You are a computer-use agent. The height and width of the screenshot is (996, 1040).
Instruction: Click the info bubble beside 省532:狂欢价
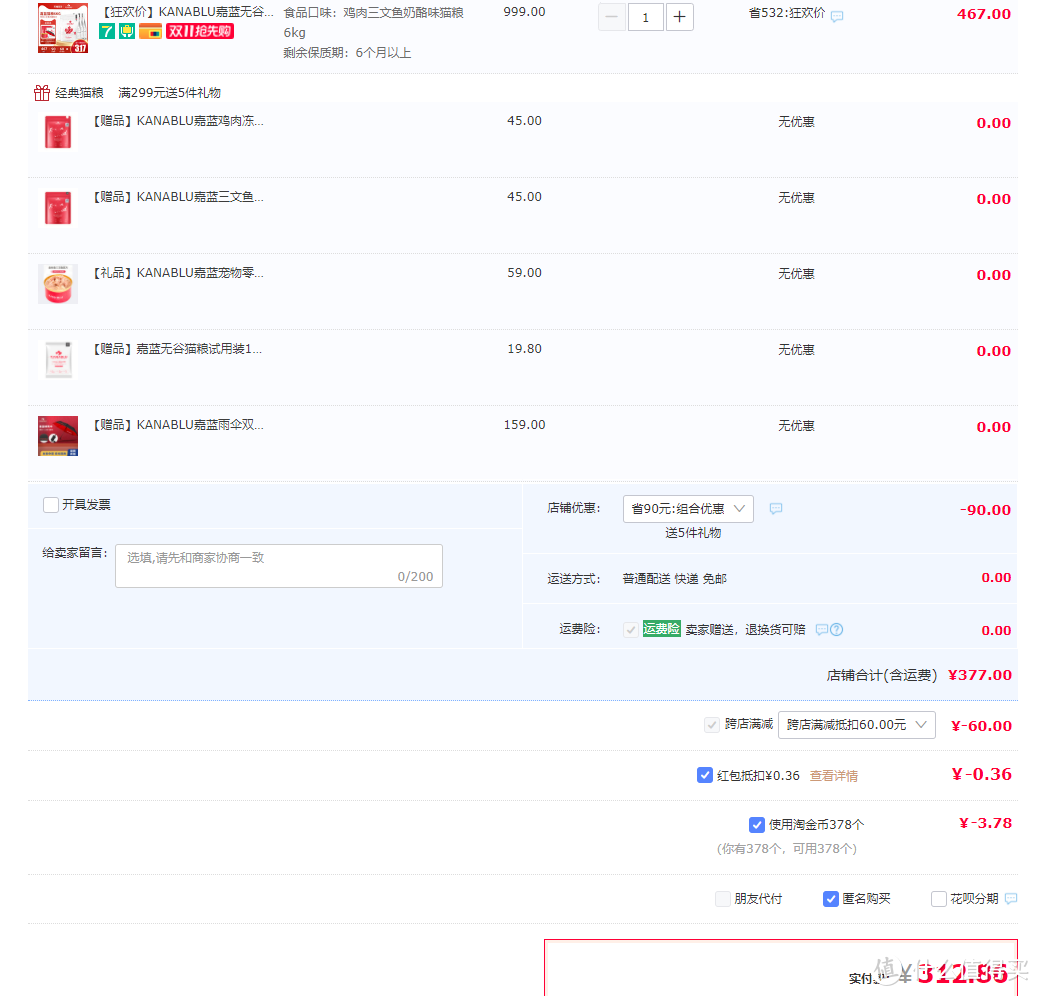(837, 16)
